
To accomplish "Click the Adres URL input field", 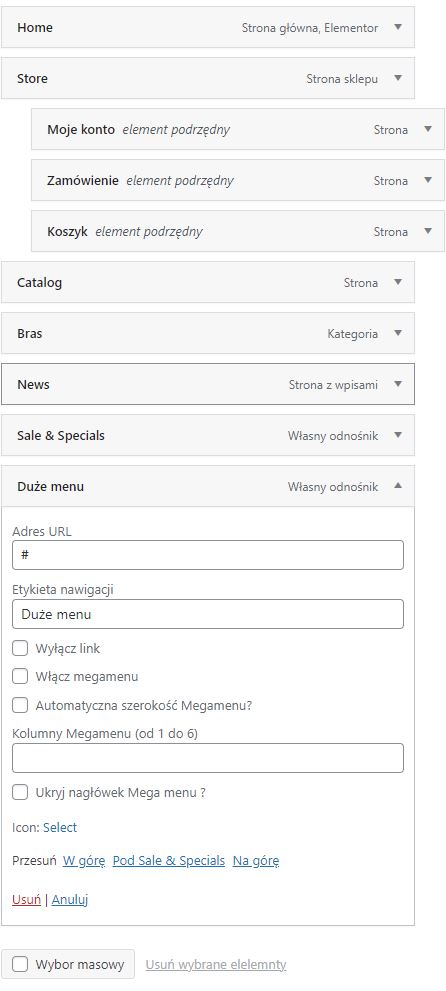I will (208, 555).
